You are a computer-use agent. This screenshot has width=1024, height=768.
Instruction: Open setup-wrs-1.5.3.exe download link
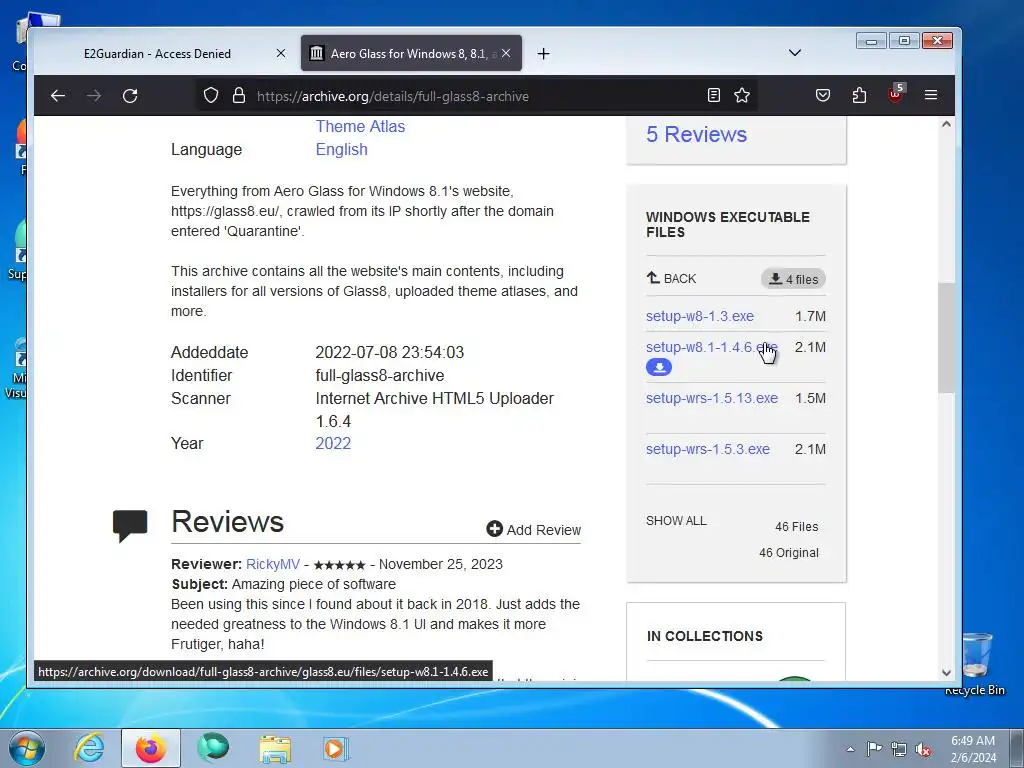tap(708, 449)
